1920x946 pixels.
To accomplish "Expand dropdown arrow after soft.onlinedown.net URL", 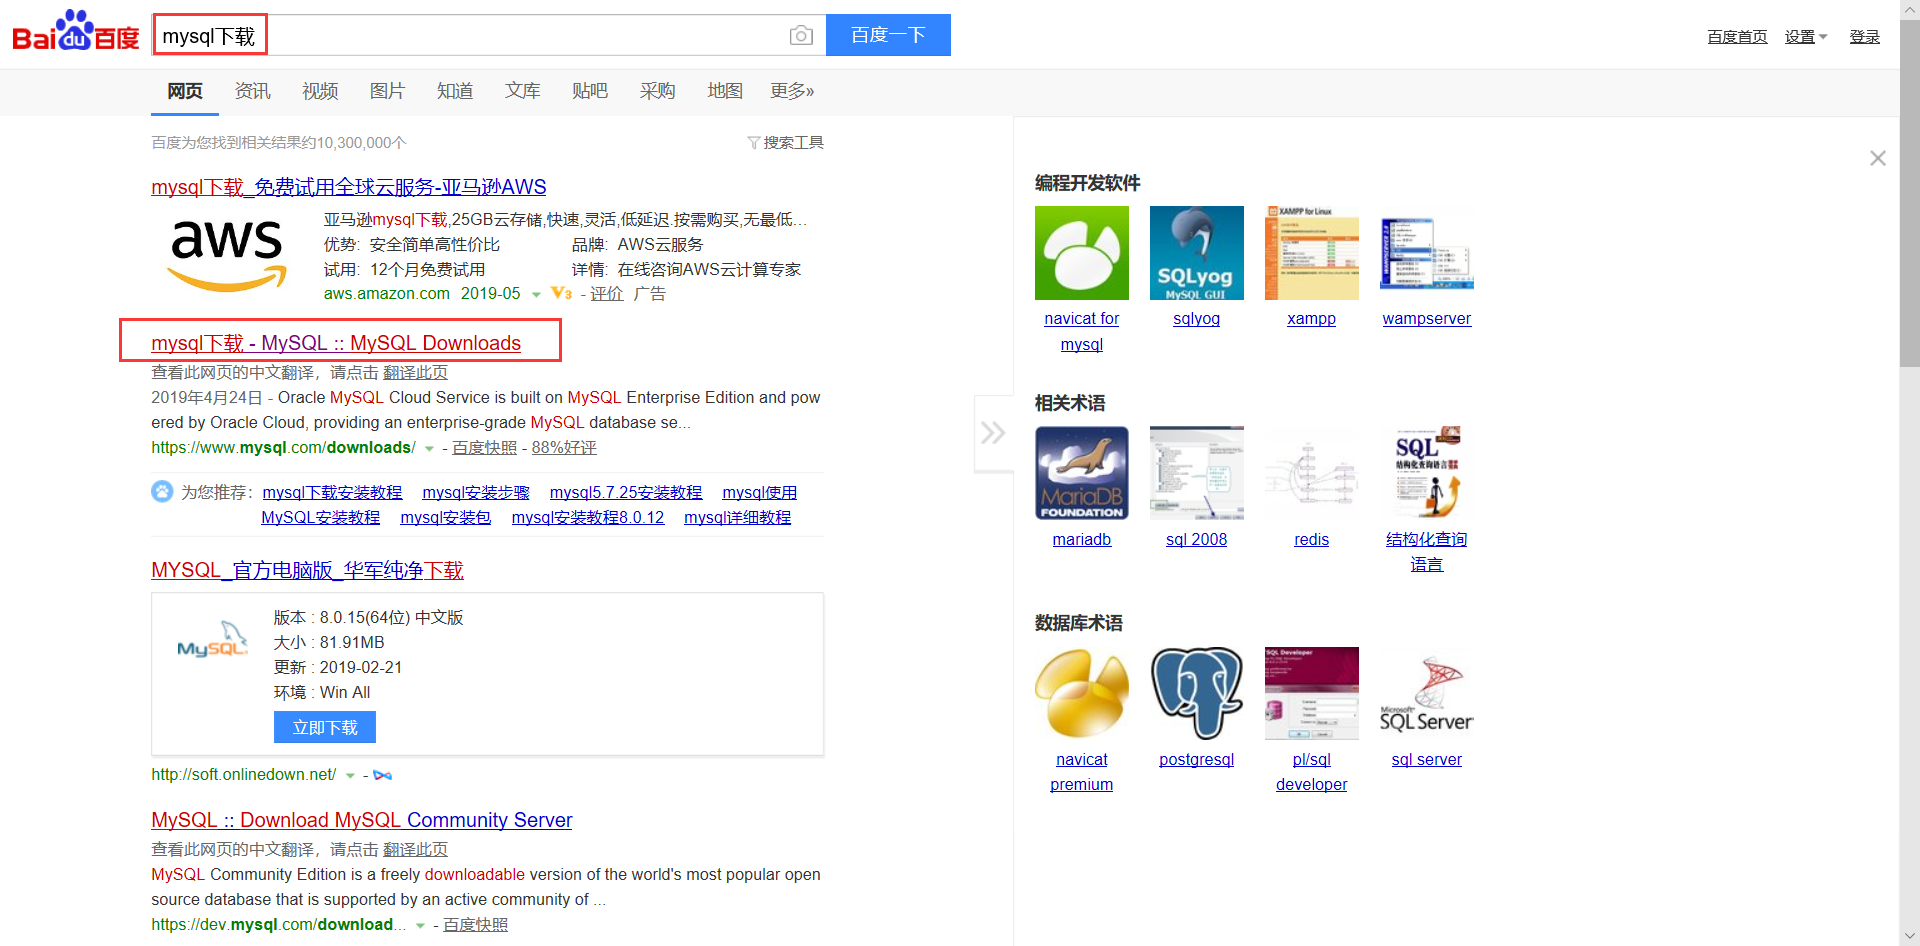I will (350, 776).
